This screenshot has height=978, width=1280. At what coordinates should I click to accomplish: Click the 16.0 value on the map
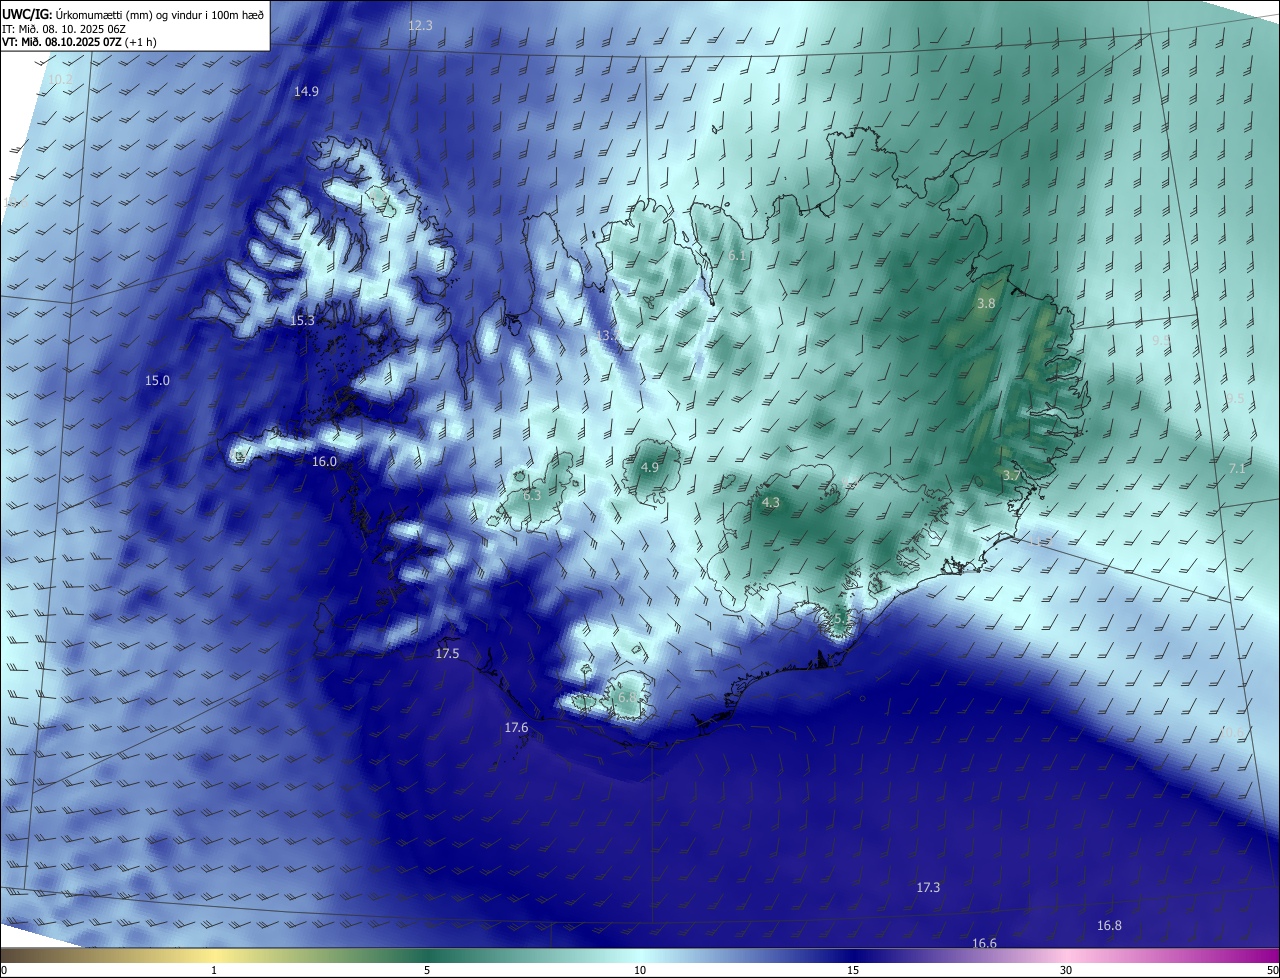tap(324, 462)
